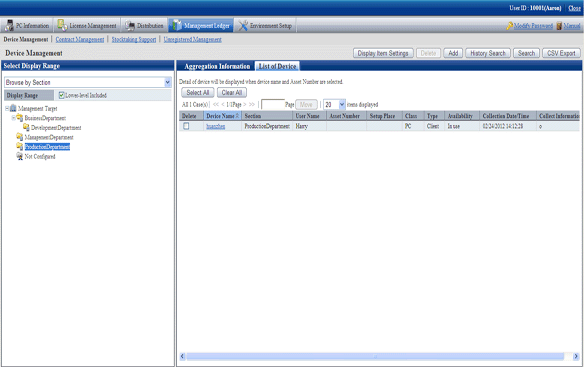584x367 pixels.
Task: Click the ProductionDepartment folder icon
Action: (x=20, y=146)
